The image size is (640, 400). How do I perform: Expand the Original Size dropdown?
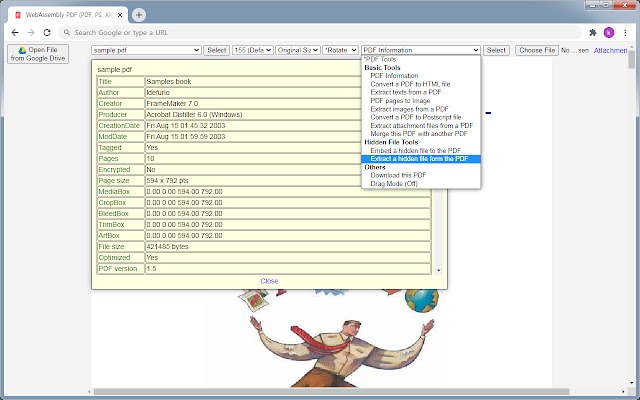(x=297, y=50)
